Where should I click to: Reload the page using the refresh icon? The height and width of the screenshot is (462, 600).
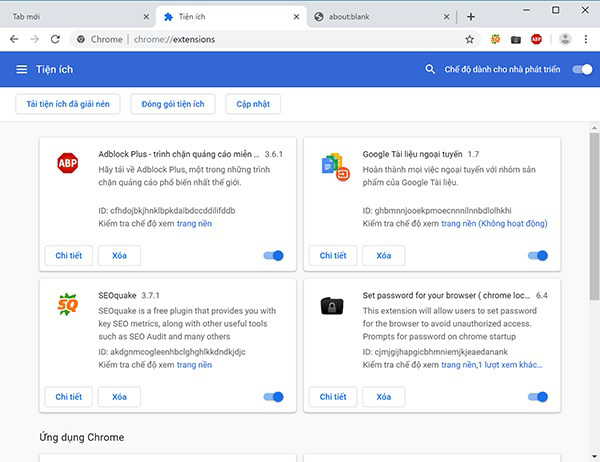click(57, 39)
